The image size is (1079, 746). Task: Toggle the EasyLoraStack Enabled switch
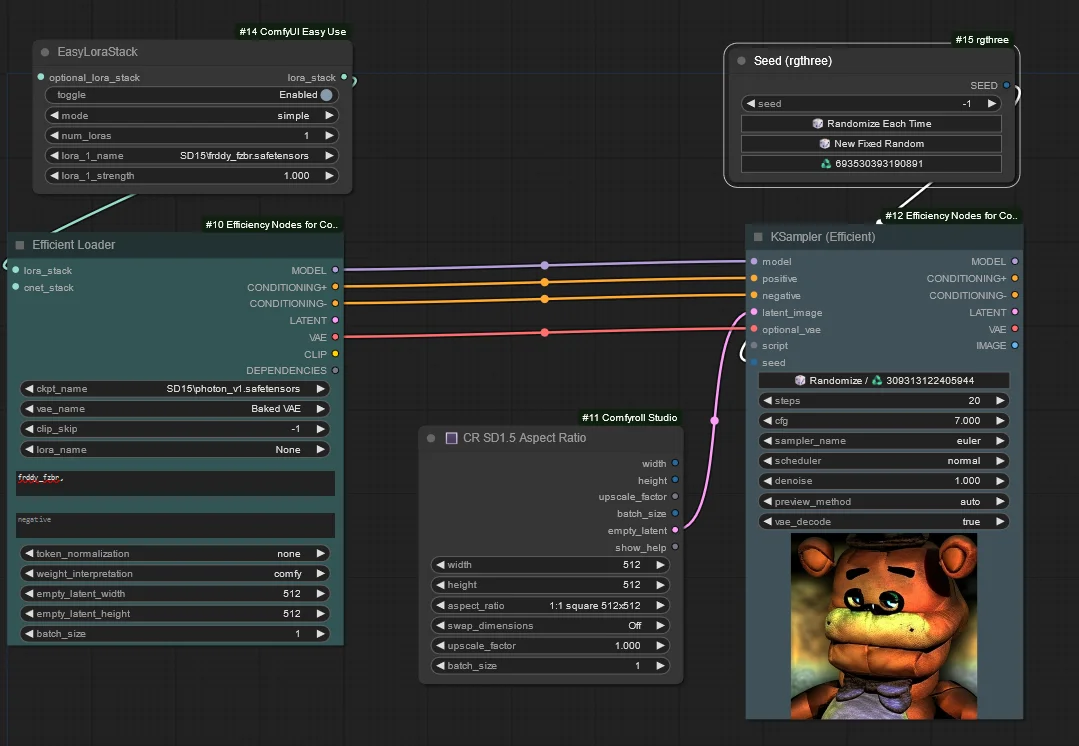click(192, 95)
